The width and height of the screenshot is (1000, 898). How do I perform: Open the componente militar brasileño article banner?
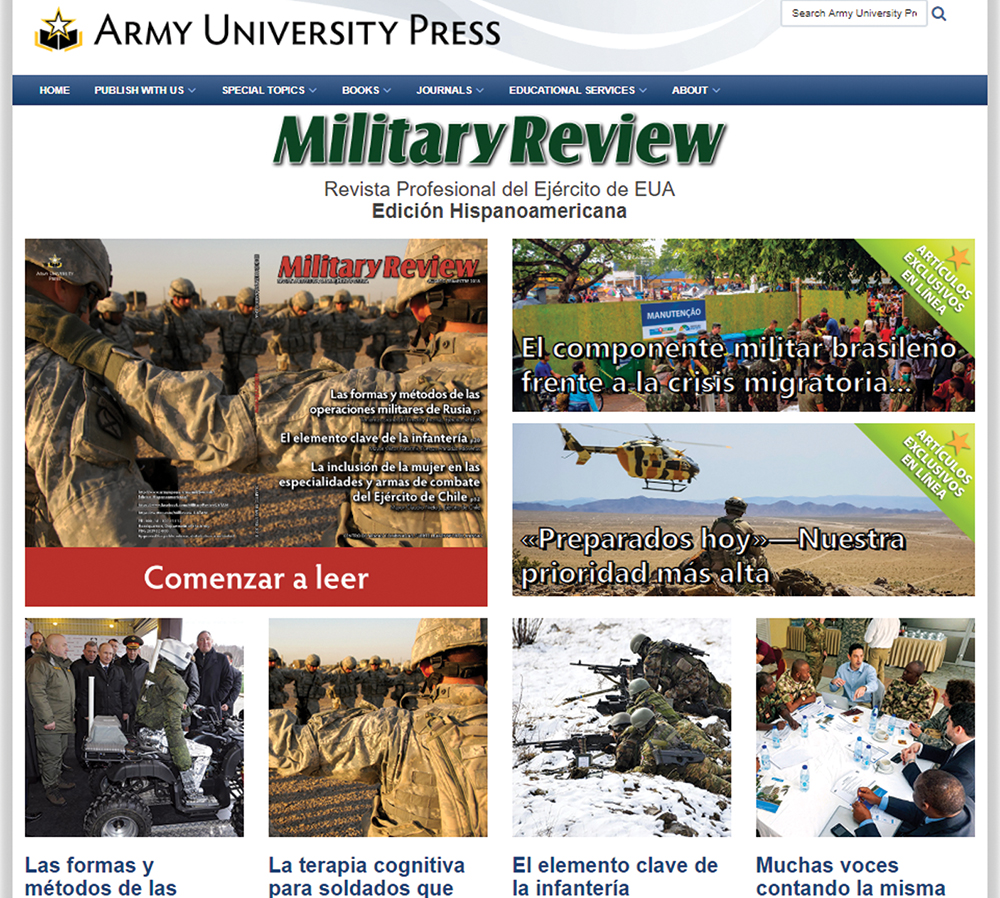tap(743, 325)
